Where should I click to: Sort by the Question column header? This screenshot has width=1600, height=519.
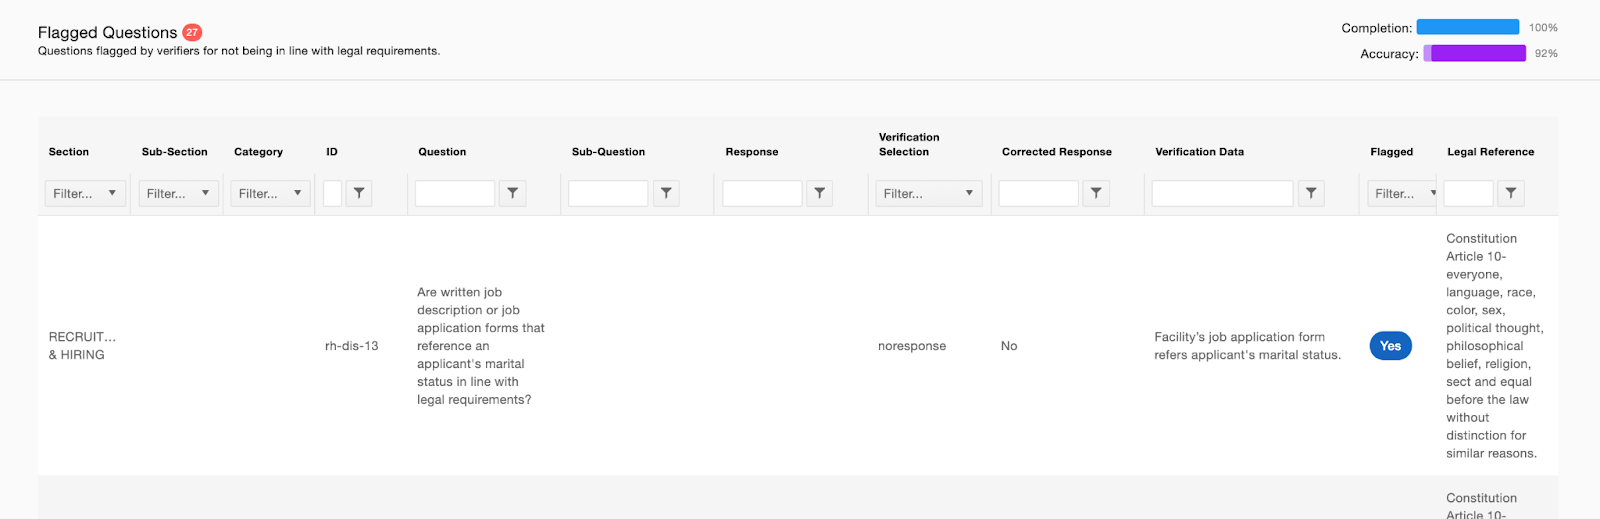442,152
